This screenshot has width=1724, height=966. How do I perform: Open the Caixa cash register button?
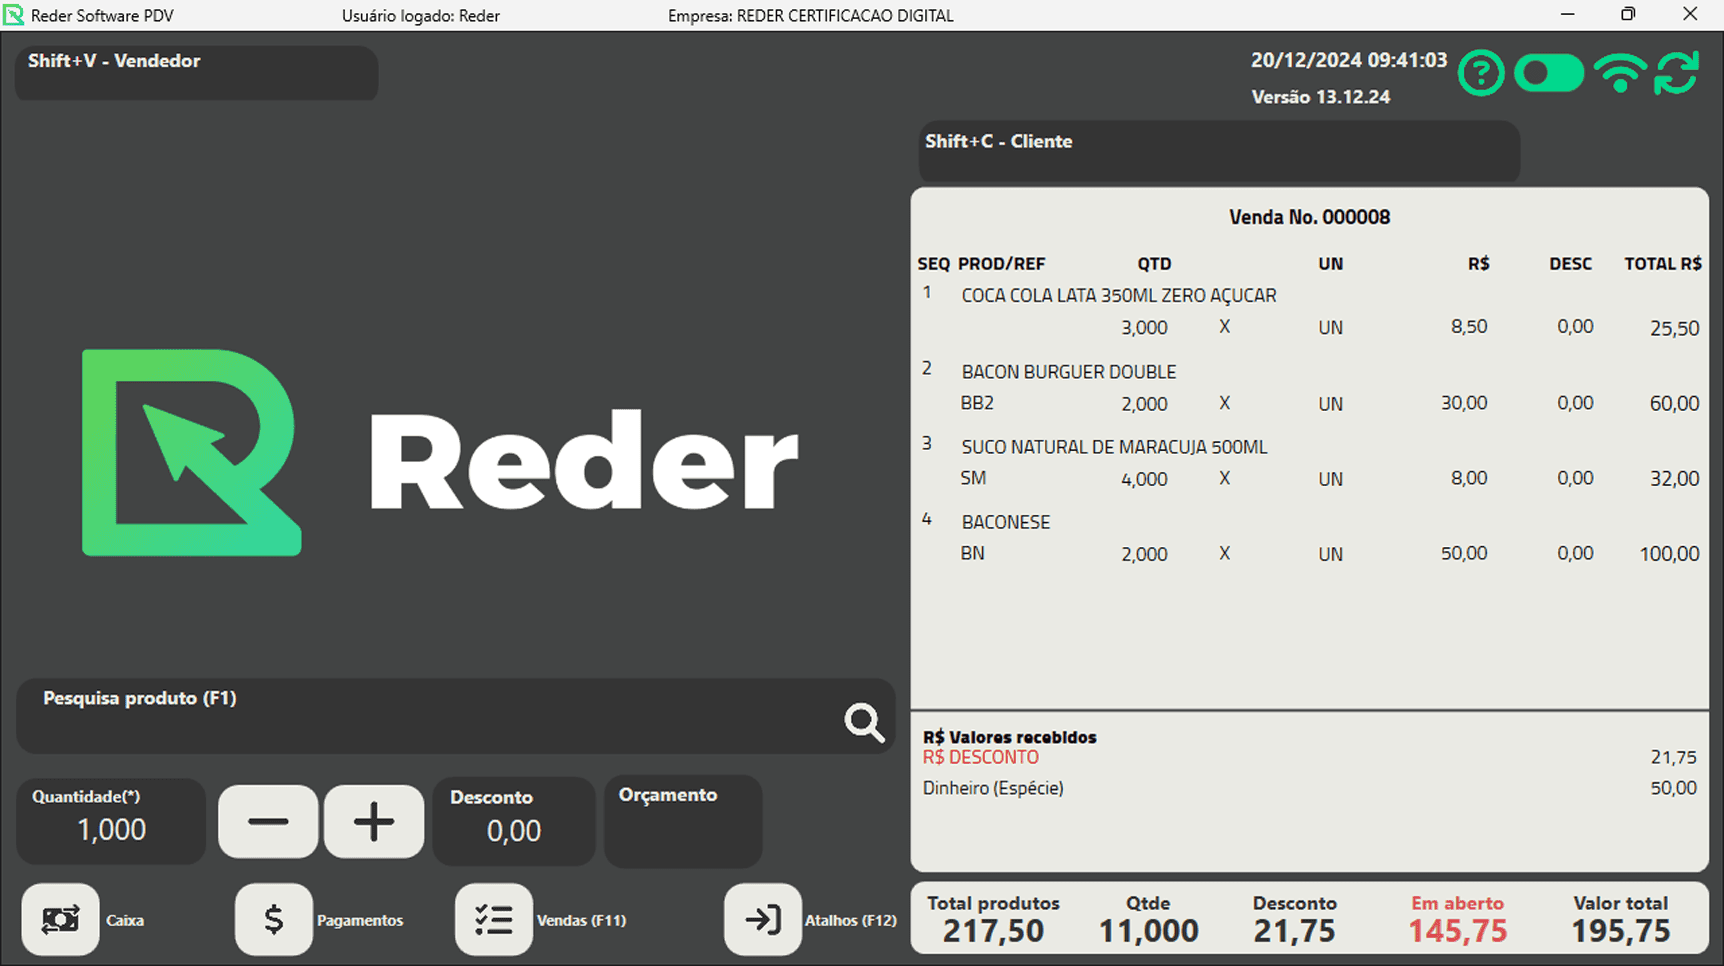[x=61, y=919]
